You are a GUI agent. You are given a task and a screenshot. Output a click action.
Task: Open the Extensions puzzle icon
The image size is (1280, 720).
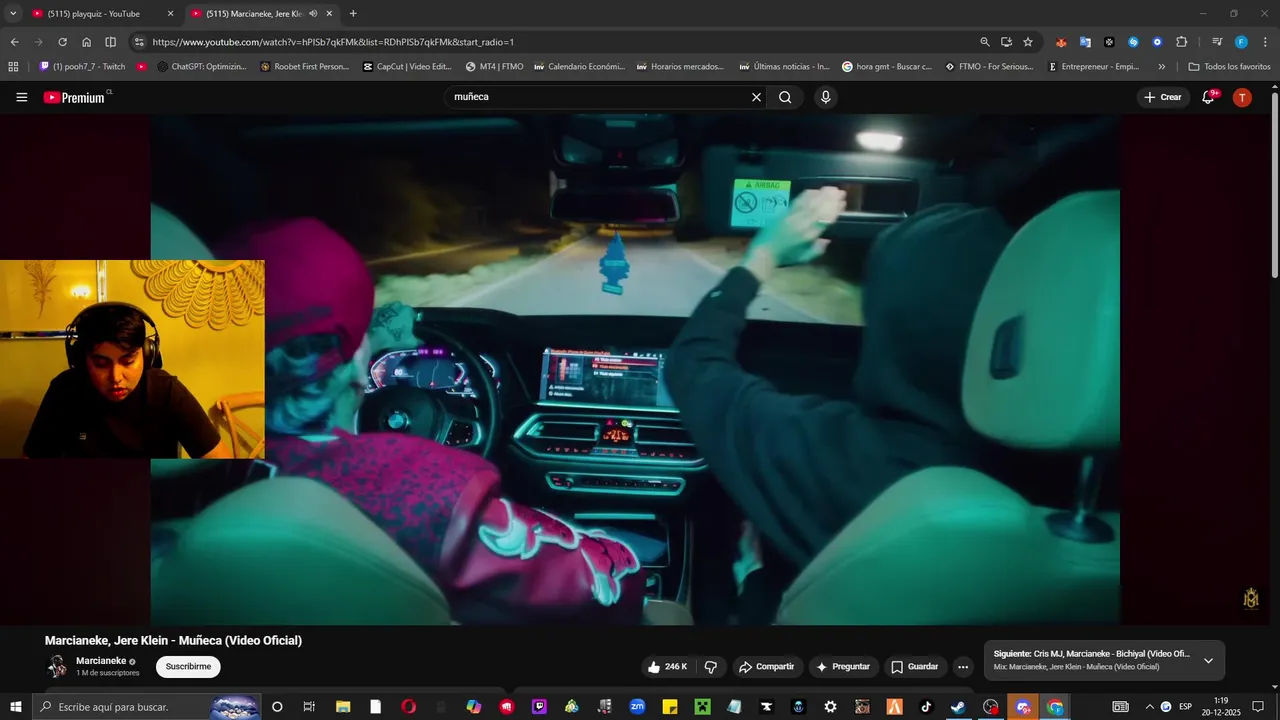1181,42
